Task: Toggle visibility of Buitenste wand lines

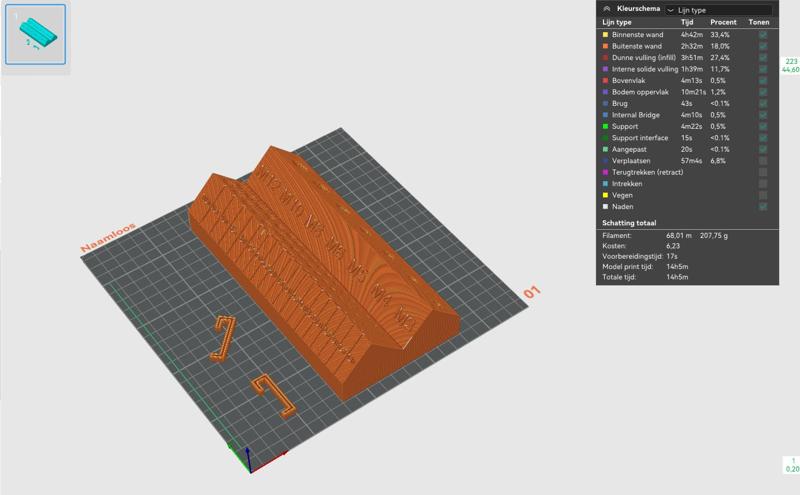Action: click(x=763, y=46)
